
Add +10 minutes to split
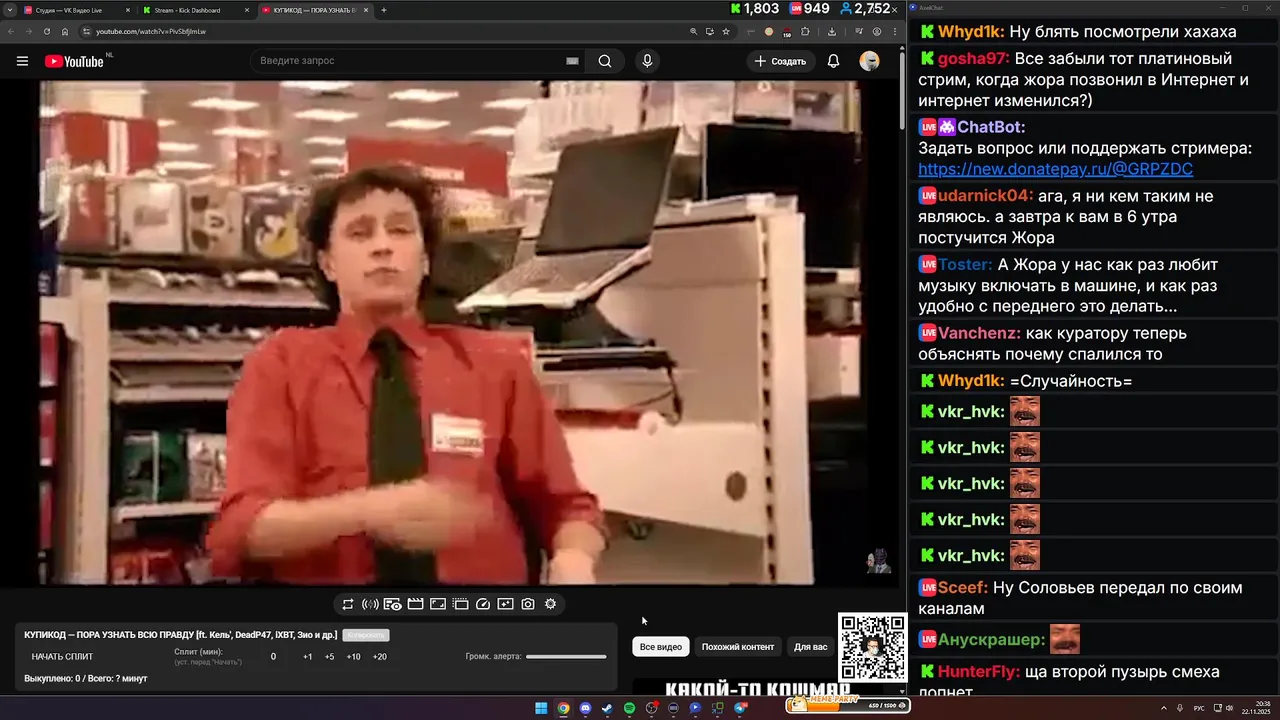click(x=353, y=657)
